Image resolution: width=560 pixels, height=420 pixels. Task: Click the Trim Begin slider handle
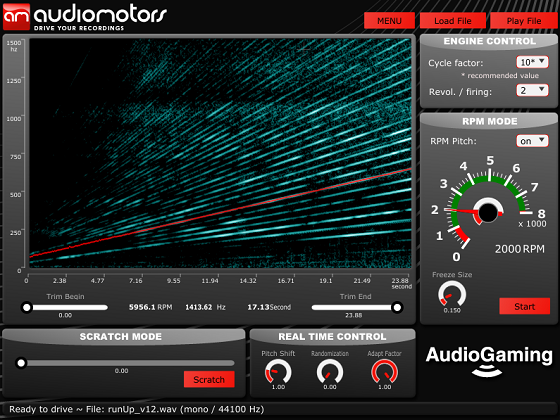pyautogui.click(x=26, y=307)
